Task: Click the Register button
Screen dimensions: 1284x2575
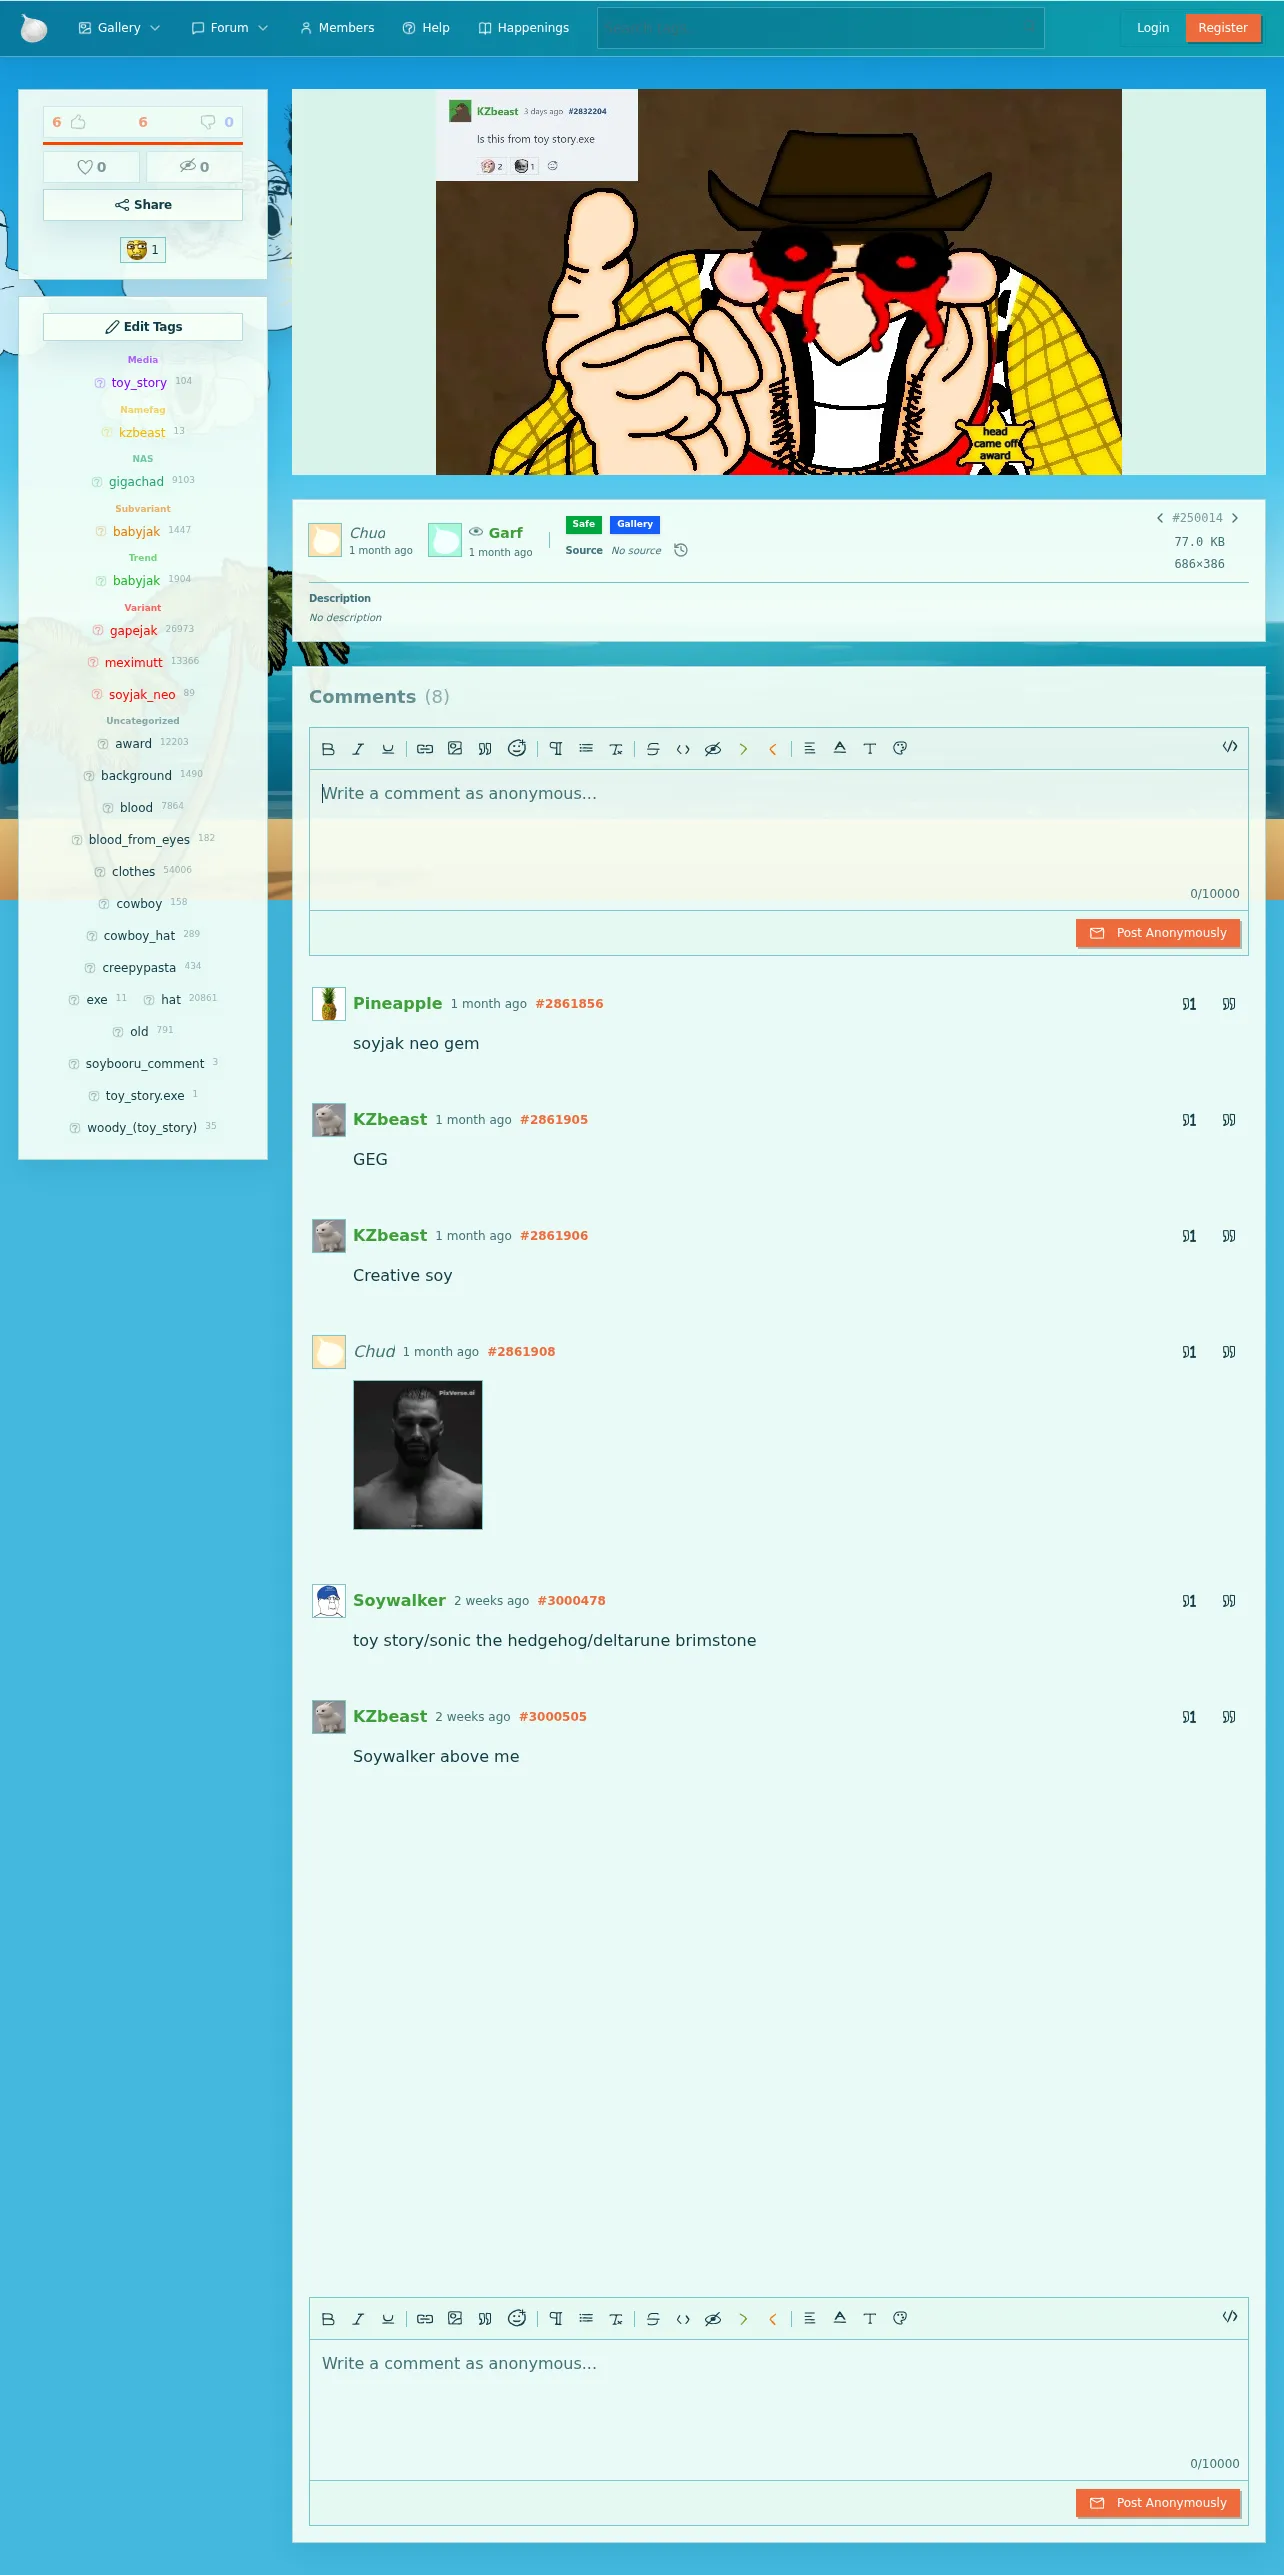Action: (x=1223, y=28)
